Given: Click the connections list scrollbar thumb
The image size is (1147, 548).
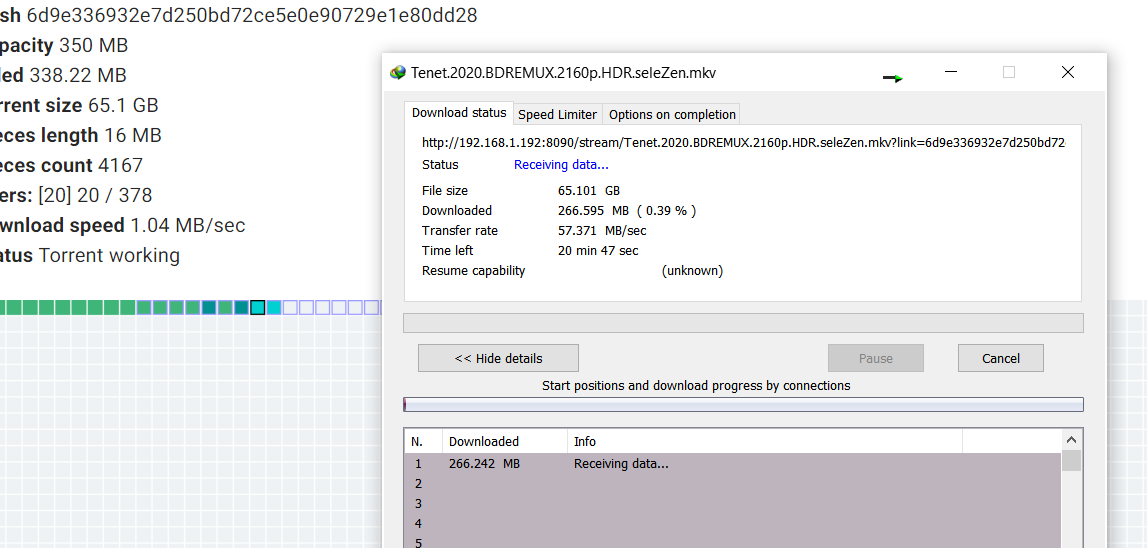Looking at the screenshot, I should pos(1072,461).
